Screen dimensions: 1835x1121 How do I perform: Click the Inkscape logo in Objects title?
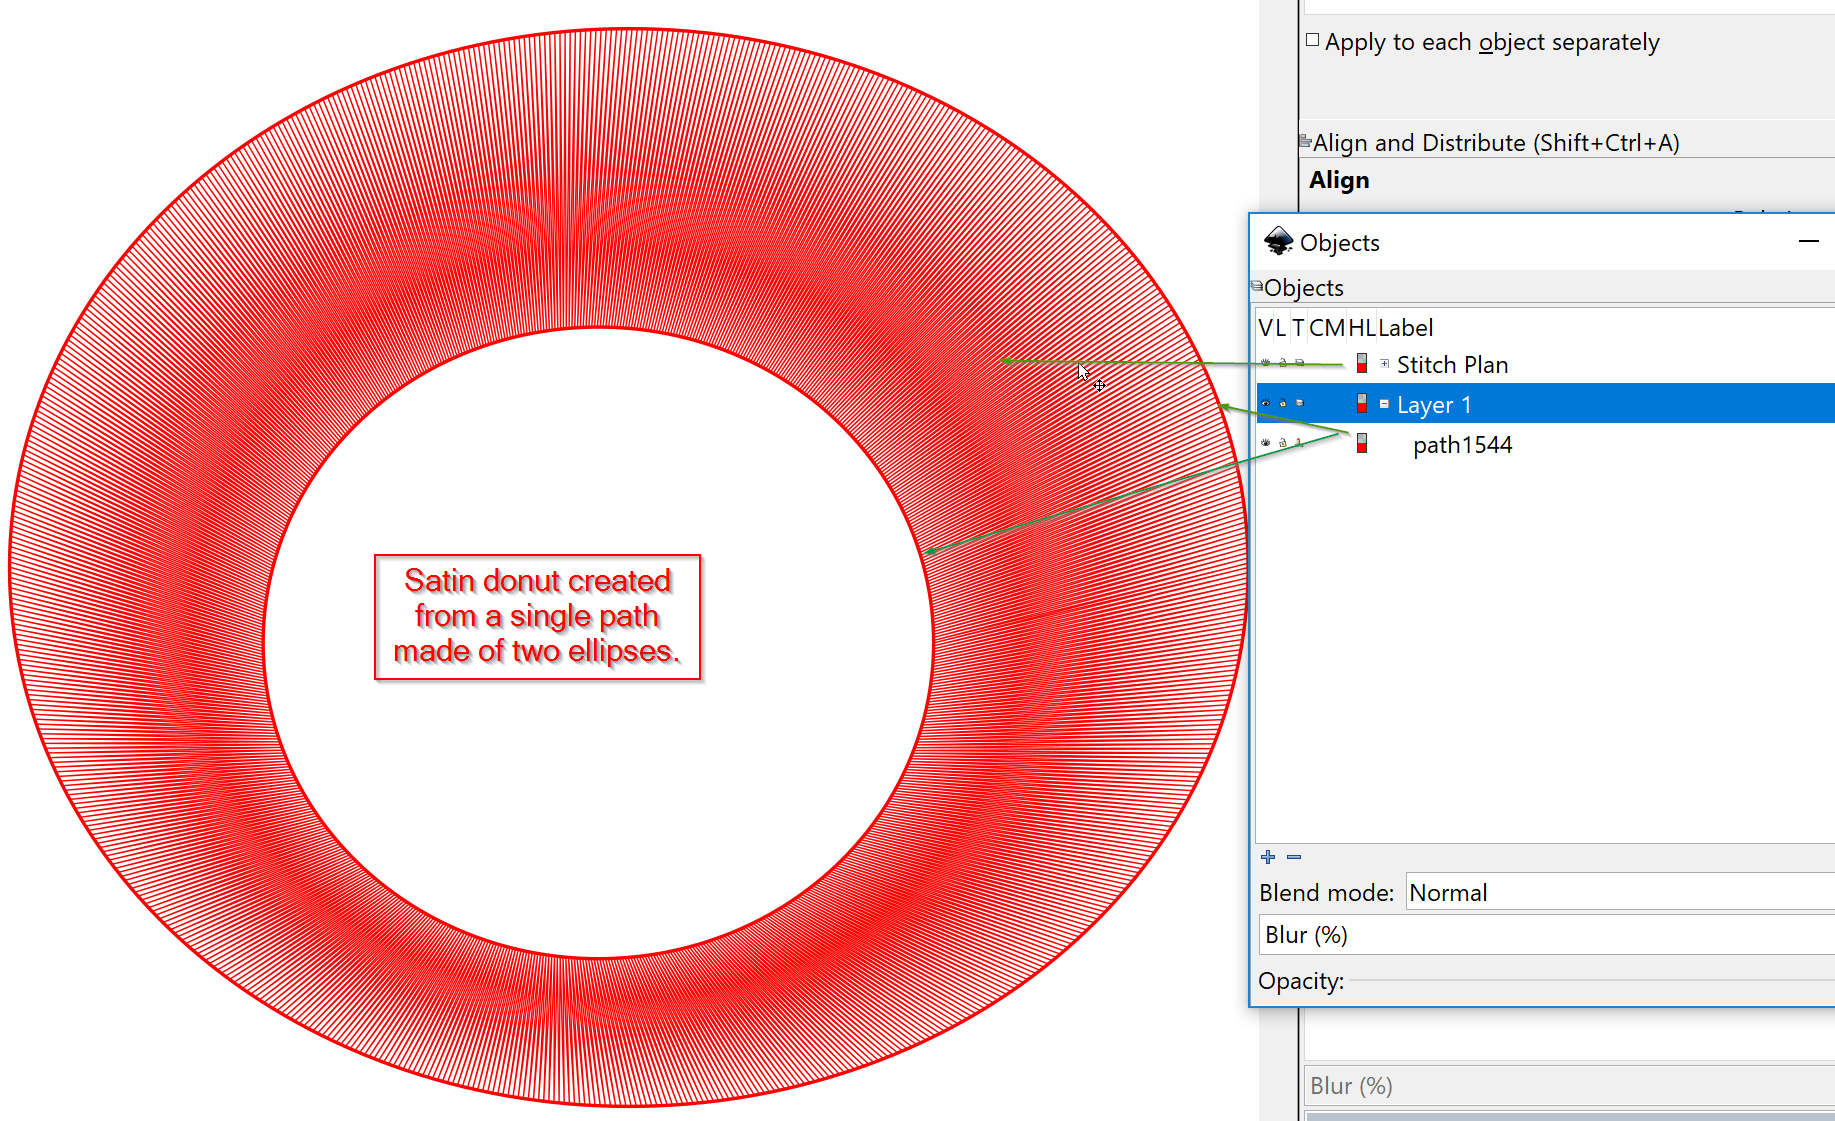pyautogui.click(x=1278, y=242)
